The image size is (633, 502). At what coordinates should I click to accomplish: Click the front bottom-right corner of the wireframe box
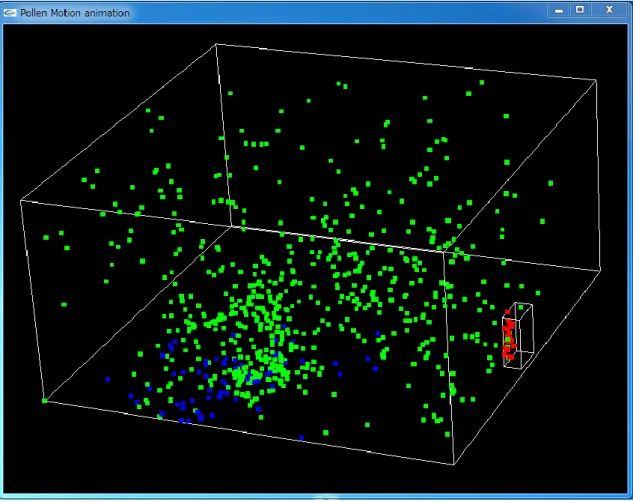(x=453, y=464)
